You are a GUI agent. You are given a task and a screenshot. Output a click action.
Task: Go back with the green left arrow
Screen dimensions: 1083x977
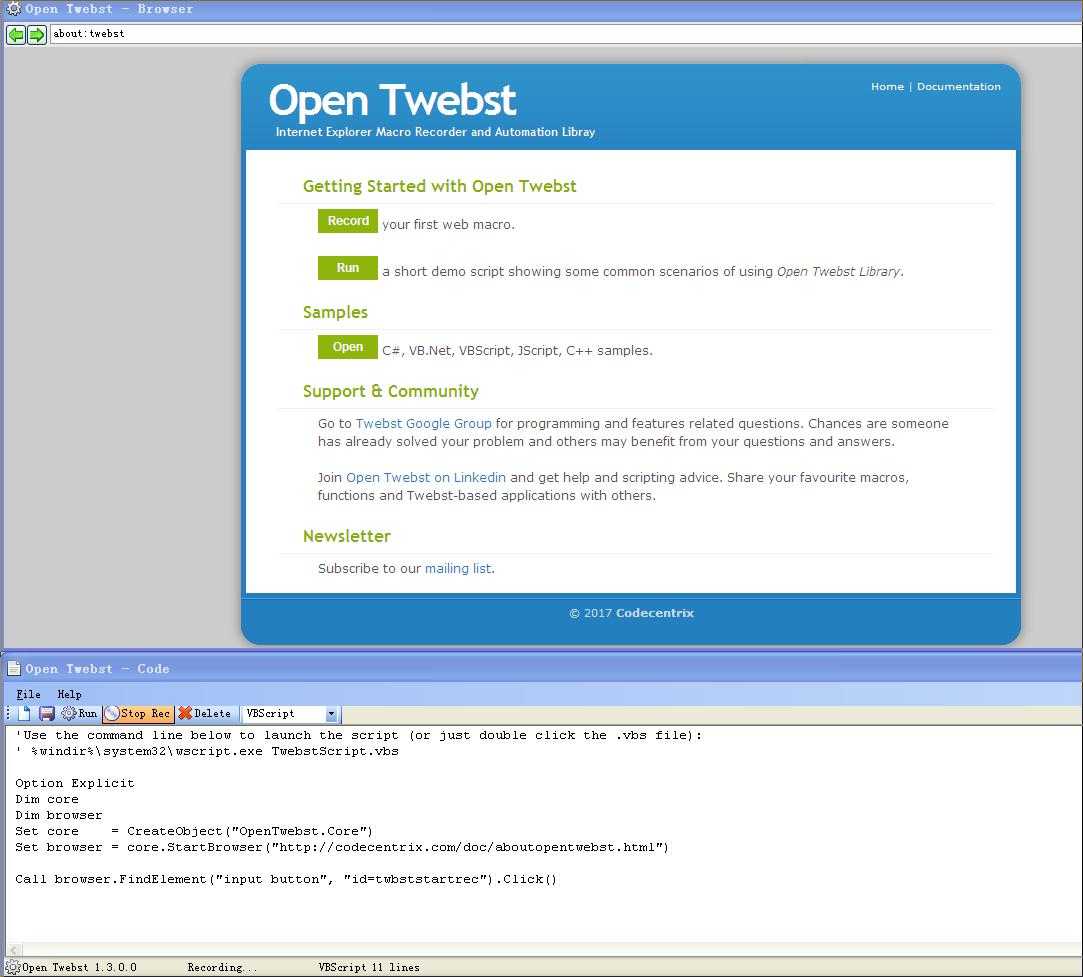[16, 34]
